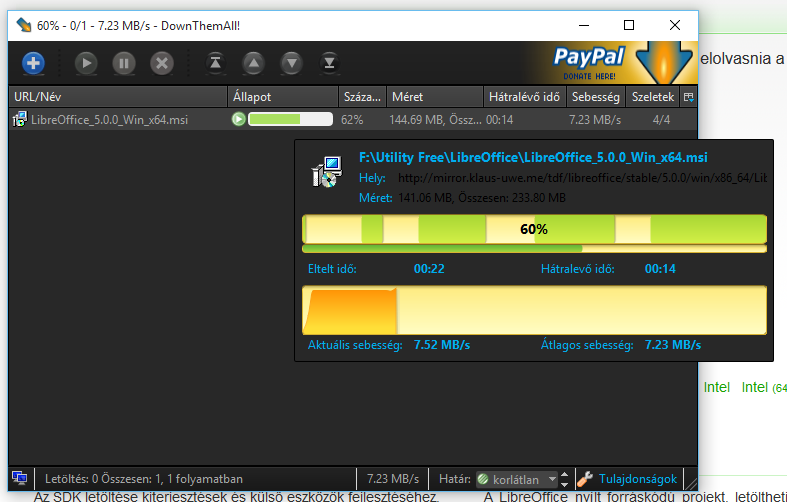
Task: Cancel the download with the X toolbar button
Action: click(x=162, y=63)
